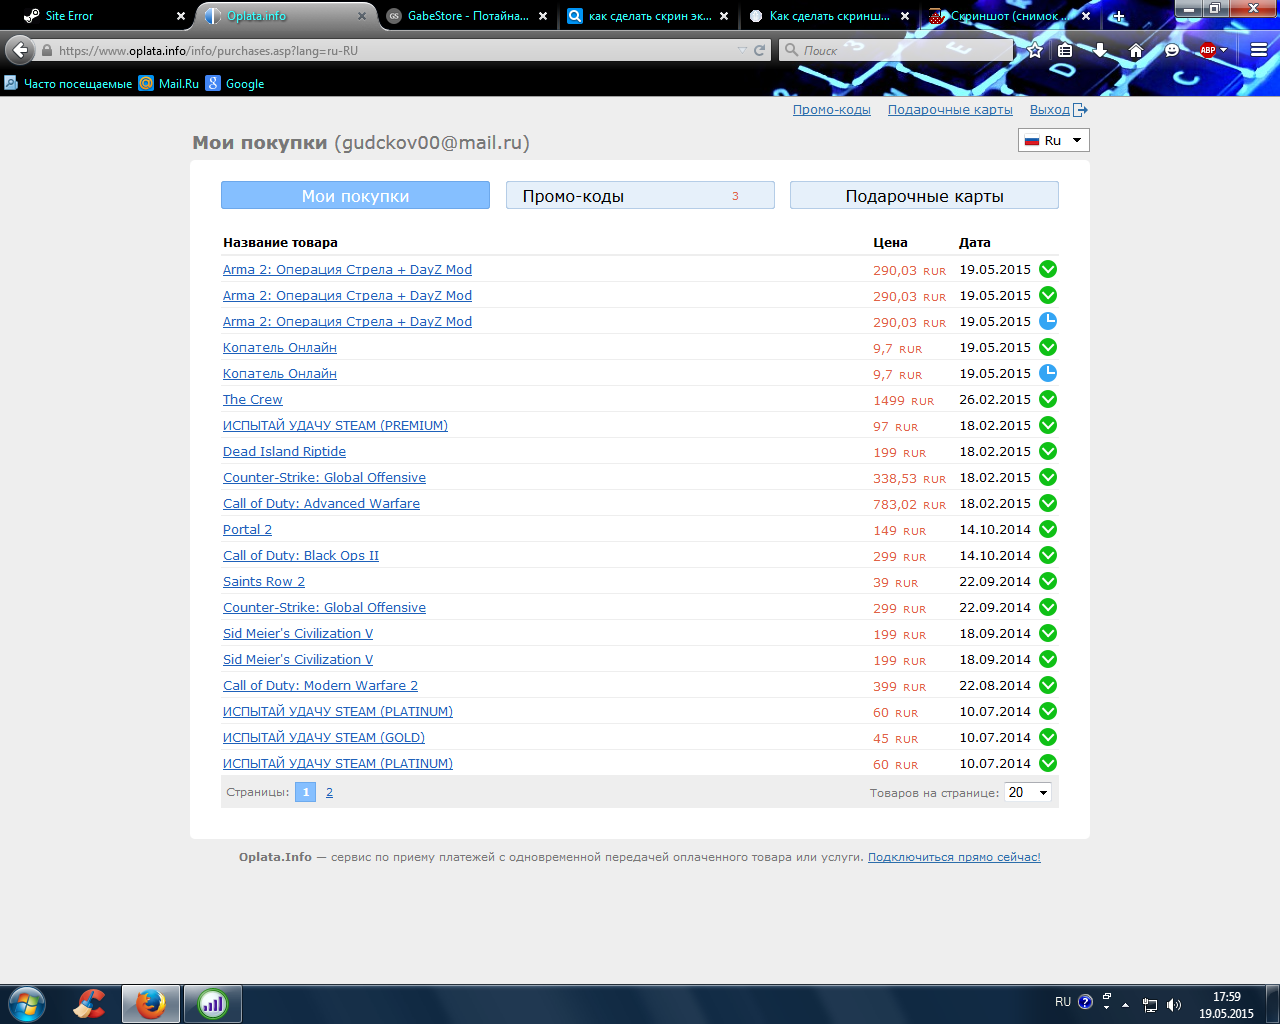Image resolution: width=1280 pixels, height=1024 pixels.
Task: Go to the home page icon
Action: pyautogui.click(x=1136, y=50)
